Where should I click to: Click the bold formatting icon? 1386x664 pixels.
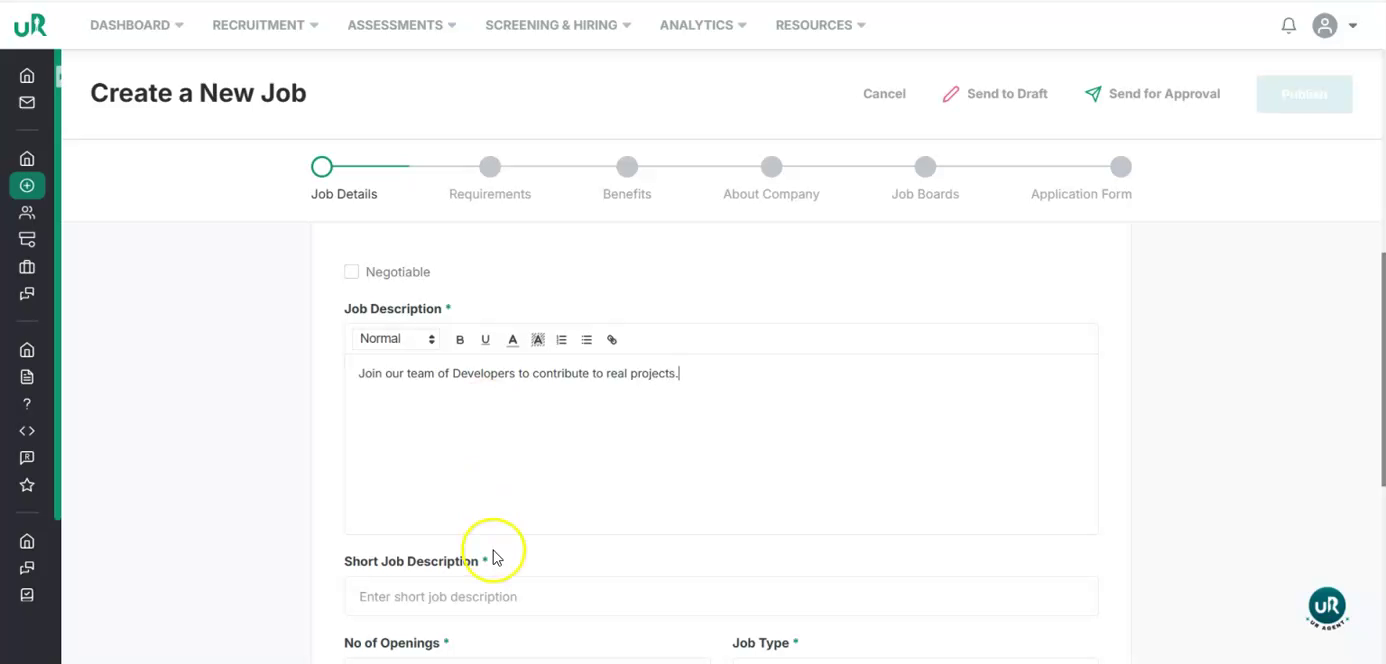coord(460,340)
